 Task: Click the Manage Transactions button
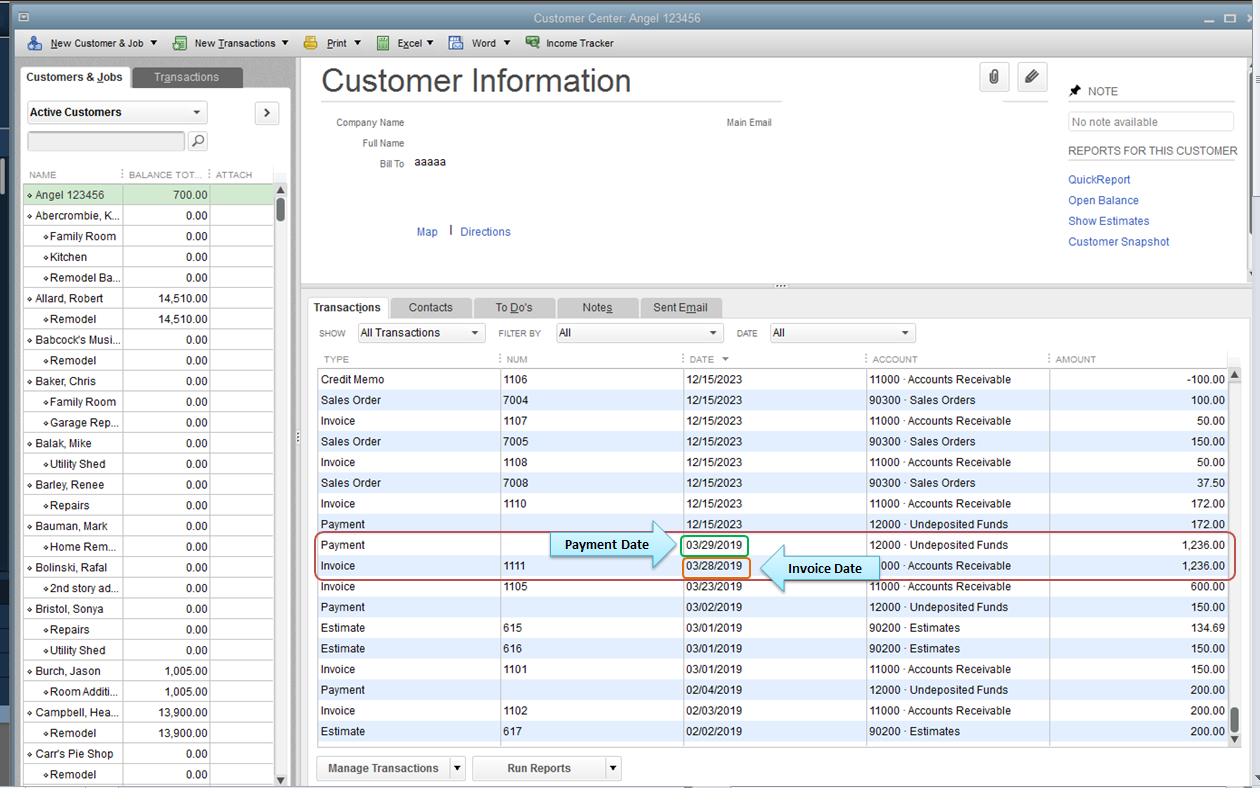coord(383,768)
